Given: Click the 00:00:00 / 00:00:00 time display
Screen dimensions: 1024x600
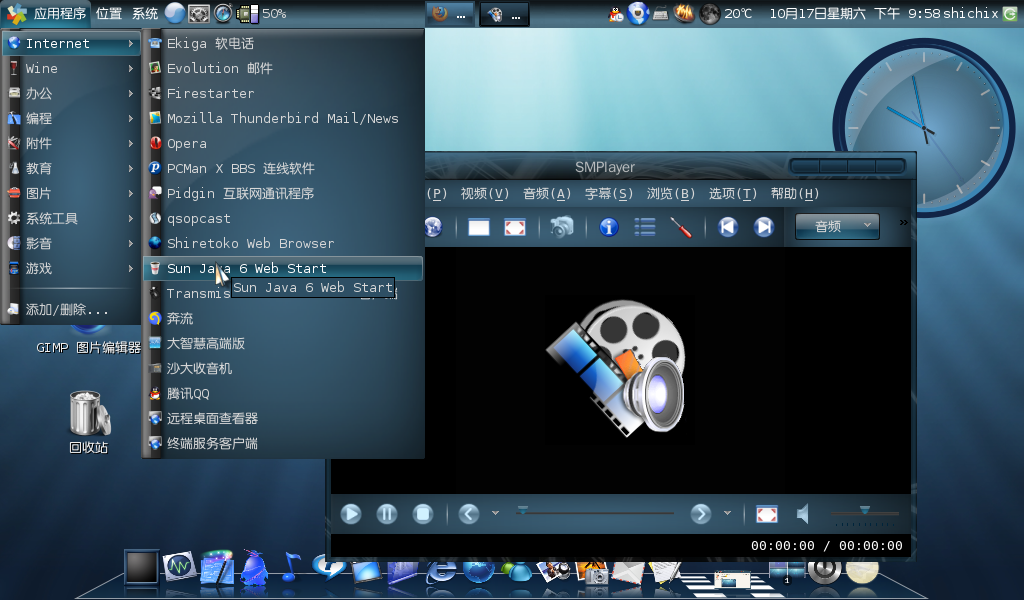Looking at the screenshot, I should pyautogui.click(x=826, y=546).
